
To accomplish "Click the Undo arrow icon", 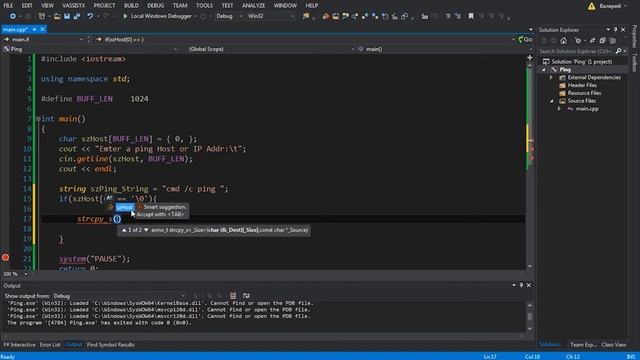I will (x=90, y=16).
